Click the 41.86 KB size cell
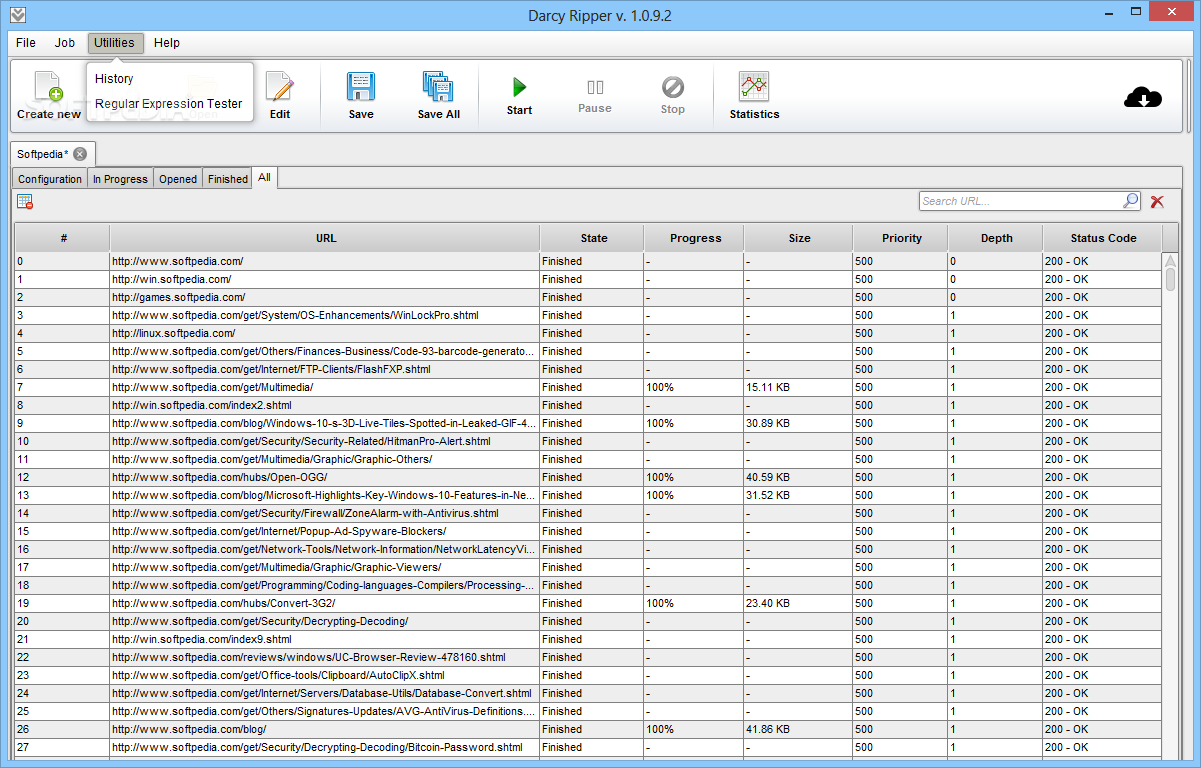Viewport: 1201px width, 768px height. 798,729
